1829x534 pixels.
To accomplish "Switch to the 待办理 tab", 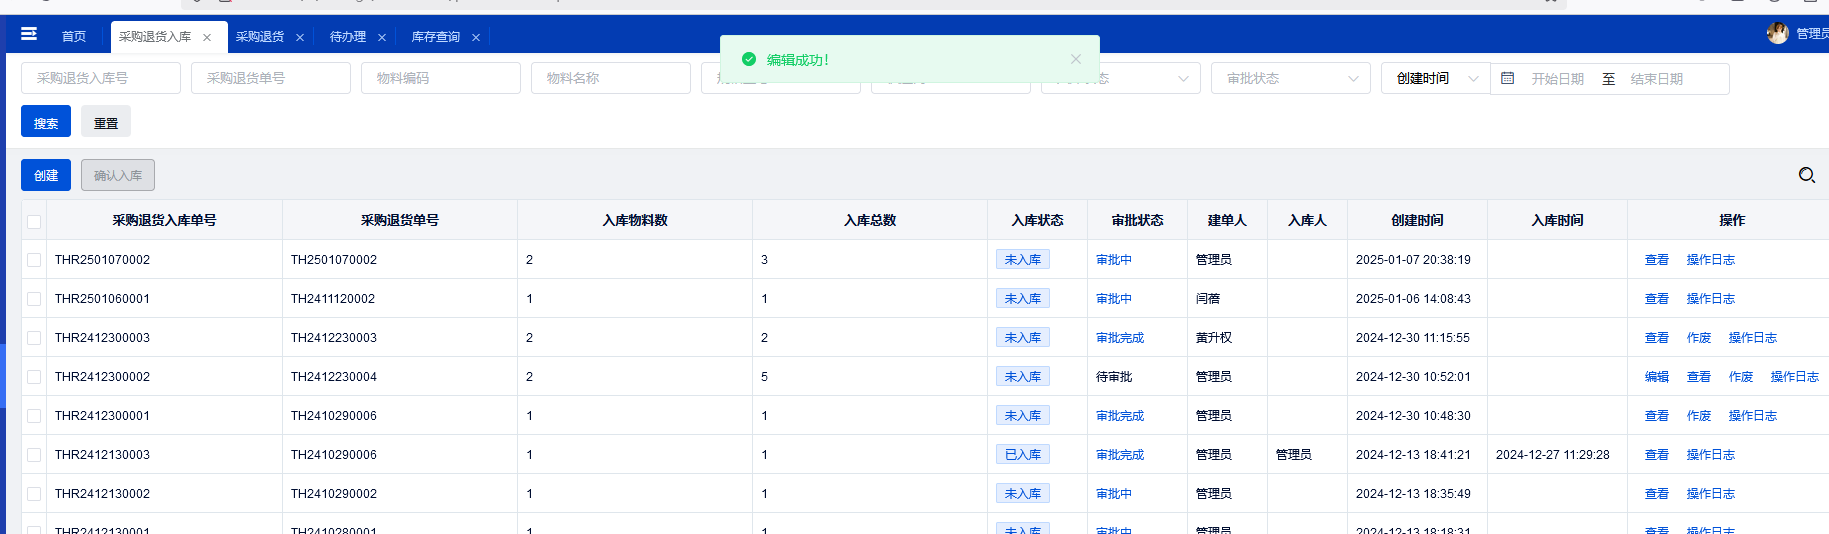I will click(x=348, y=37).
